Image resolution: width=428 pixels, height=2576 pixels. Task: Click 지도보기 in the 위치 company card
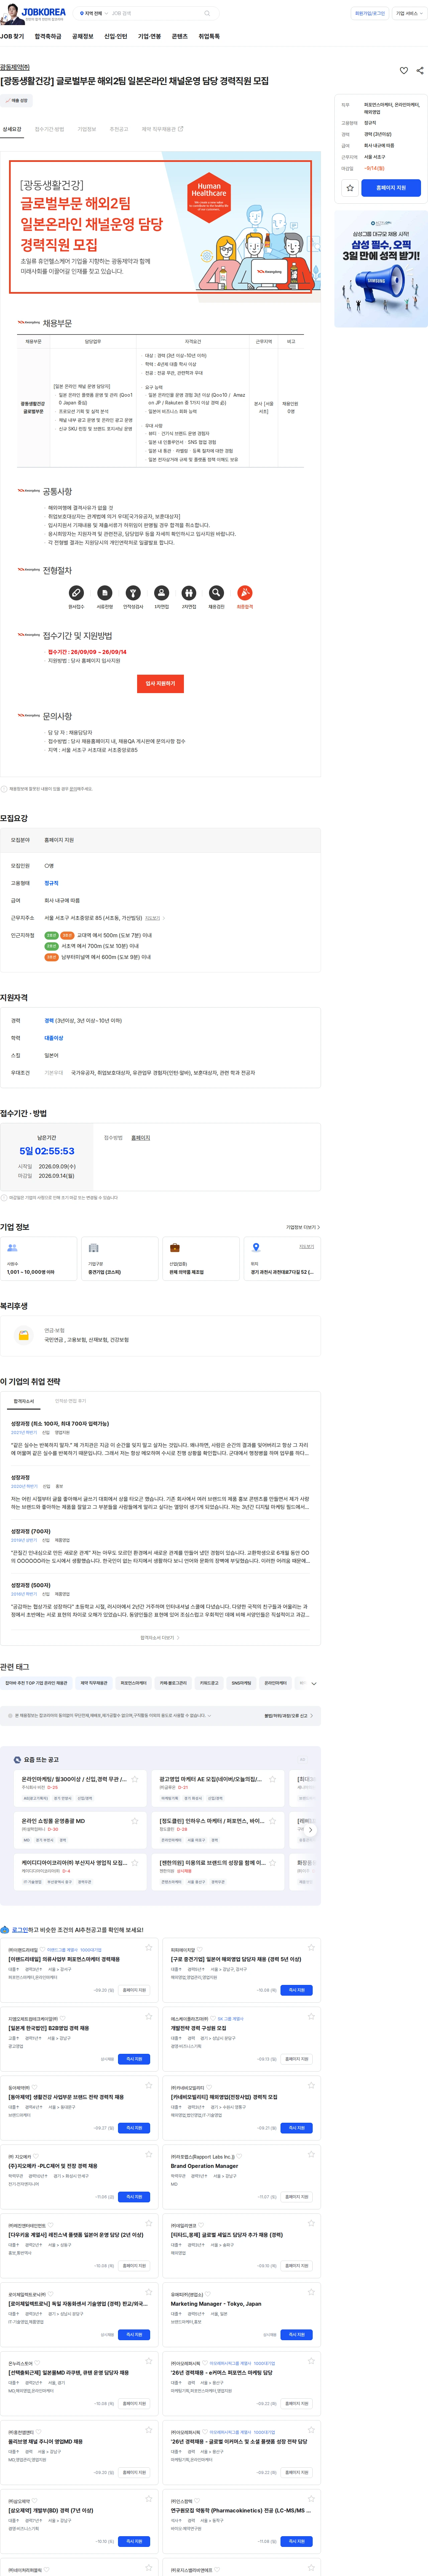click(307, 1247)
